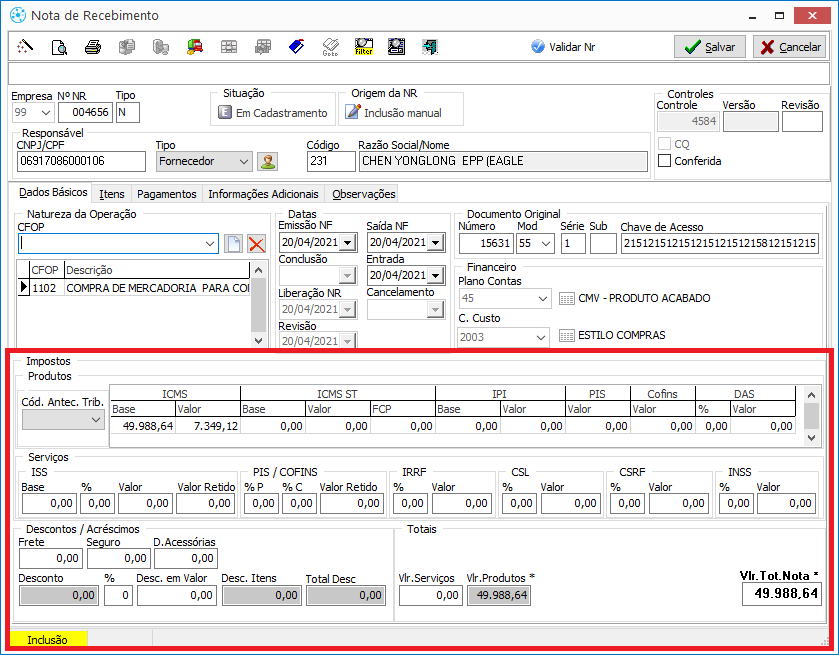
Task: Click the magic wand toolbar icon
Action: [x=25, y=47]
